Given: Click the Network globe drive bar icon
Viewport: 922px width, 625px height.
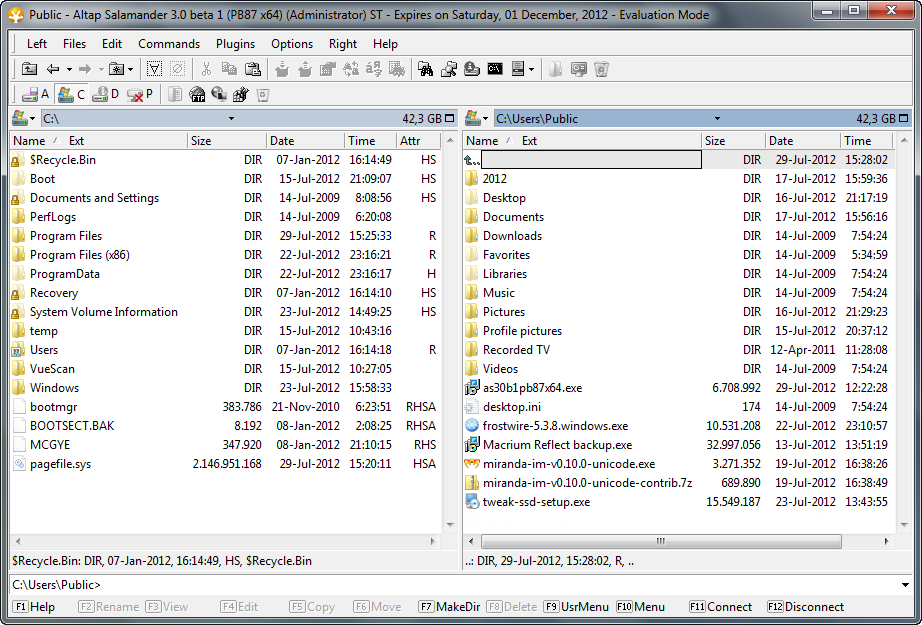Looking at the screenshot, I should coord(219,94).
